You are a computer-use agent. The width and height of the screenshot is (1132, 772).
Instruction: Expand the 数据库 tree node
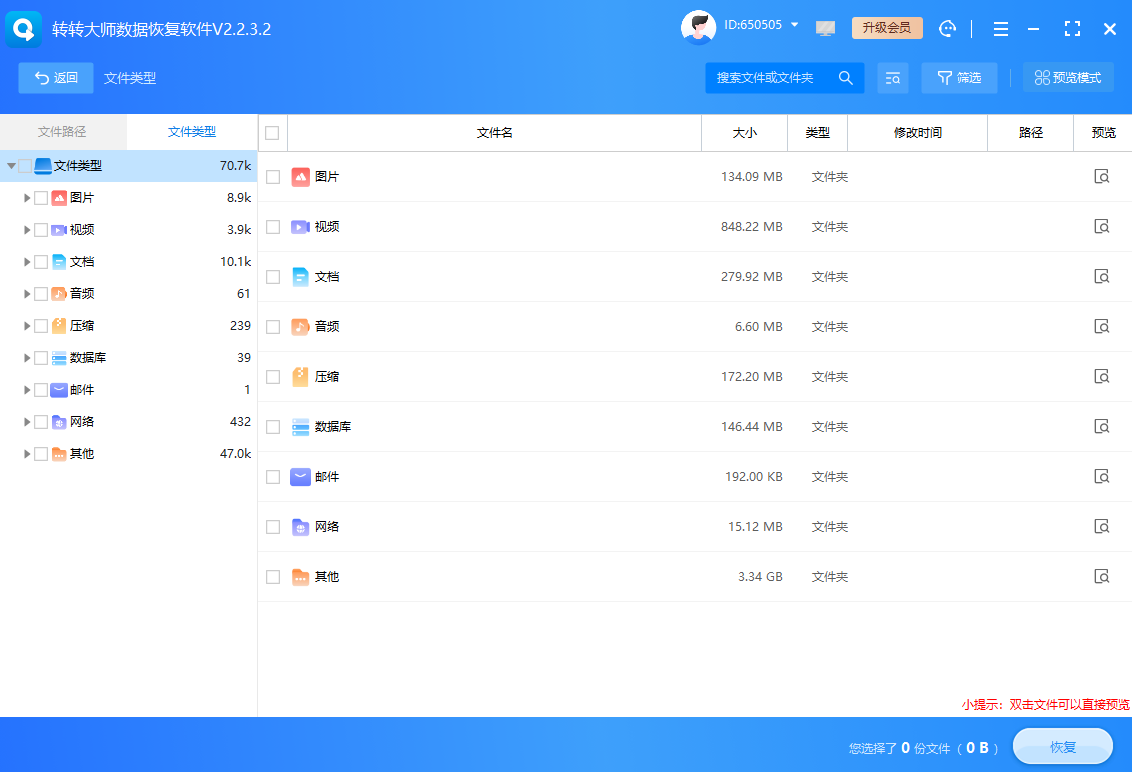pos(27,357)
